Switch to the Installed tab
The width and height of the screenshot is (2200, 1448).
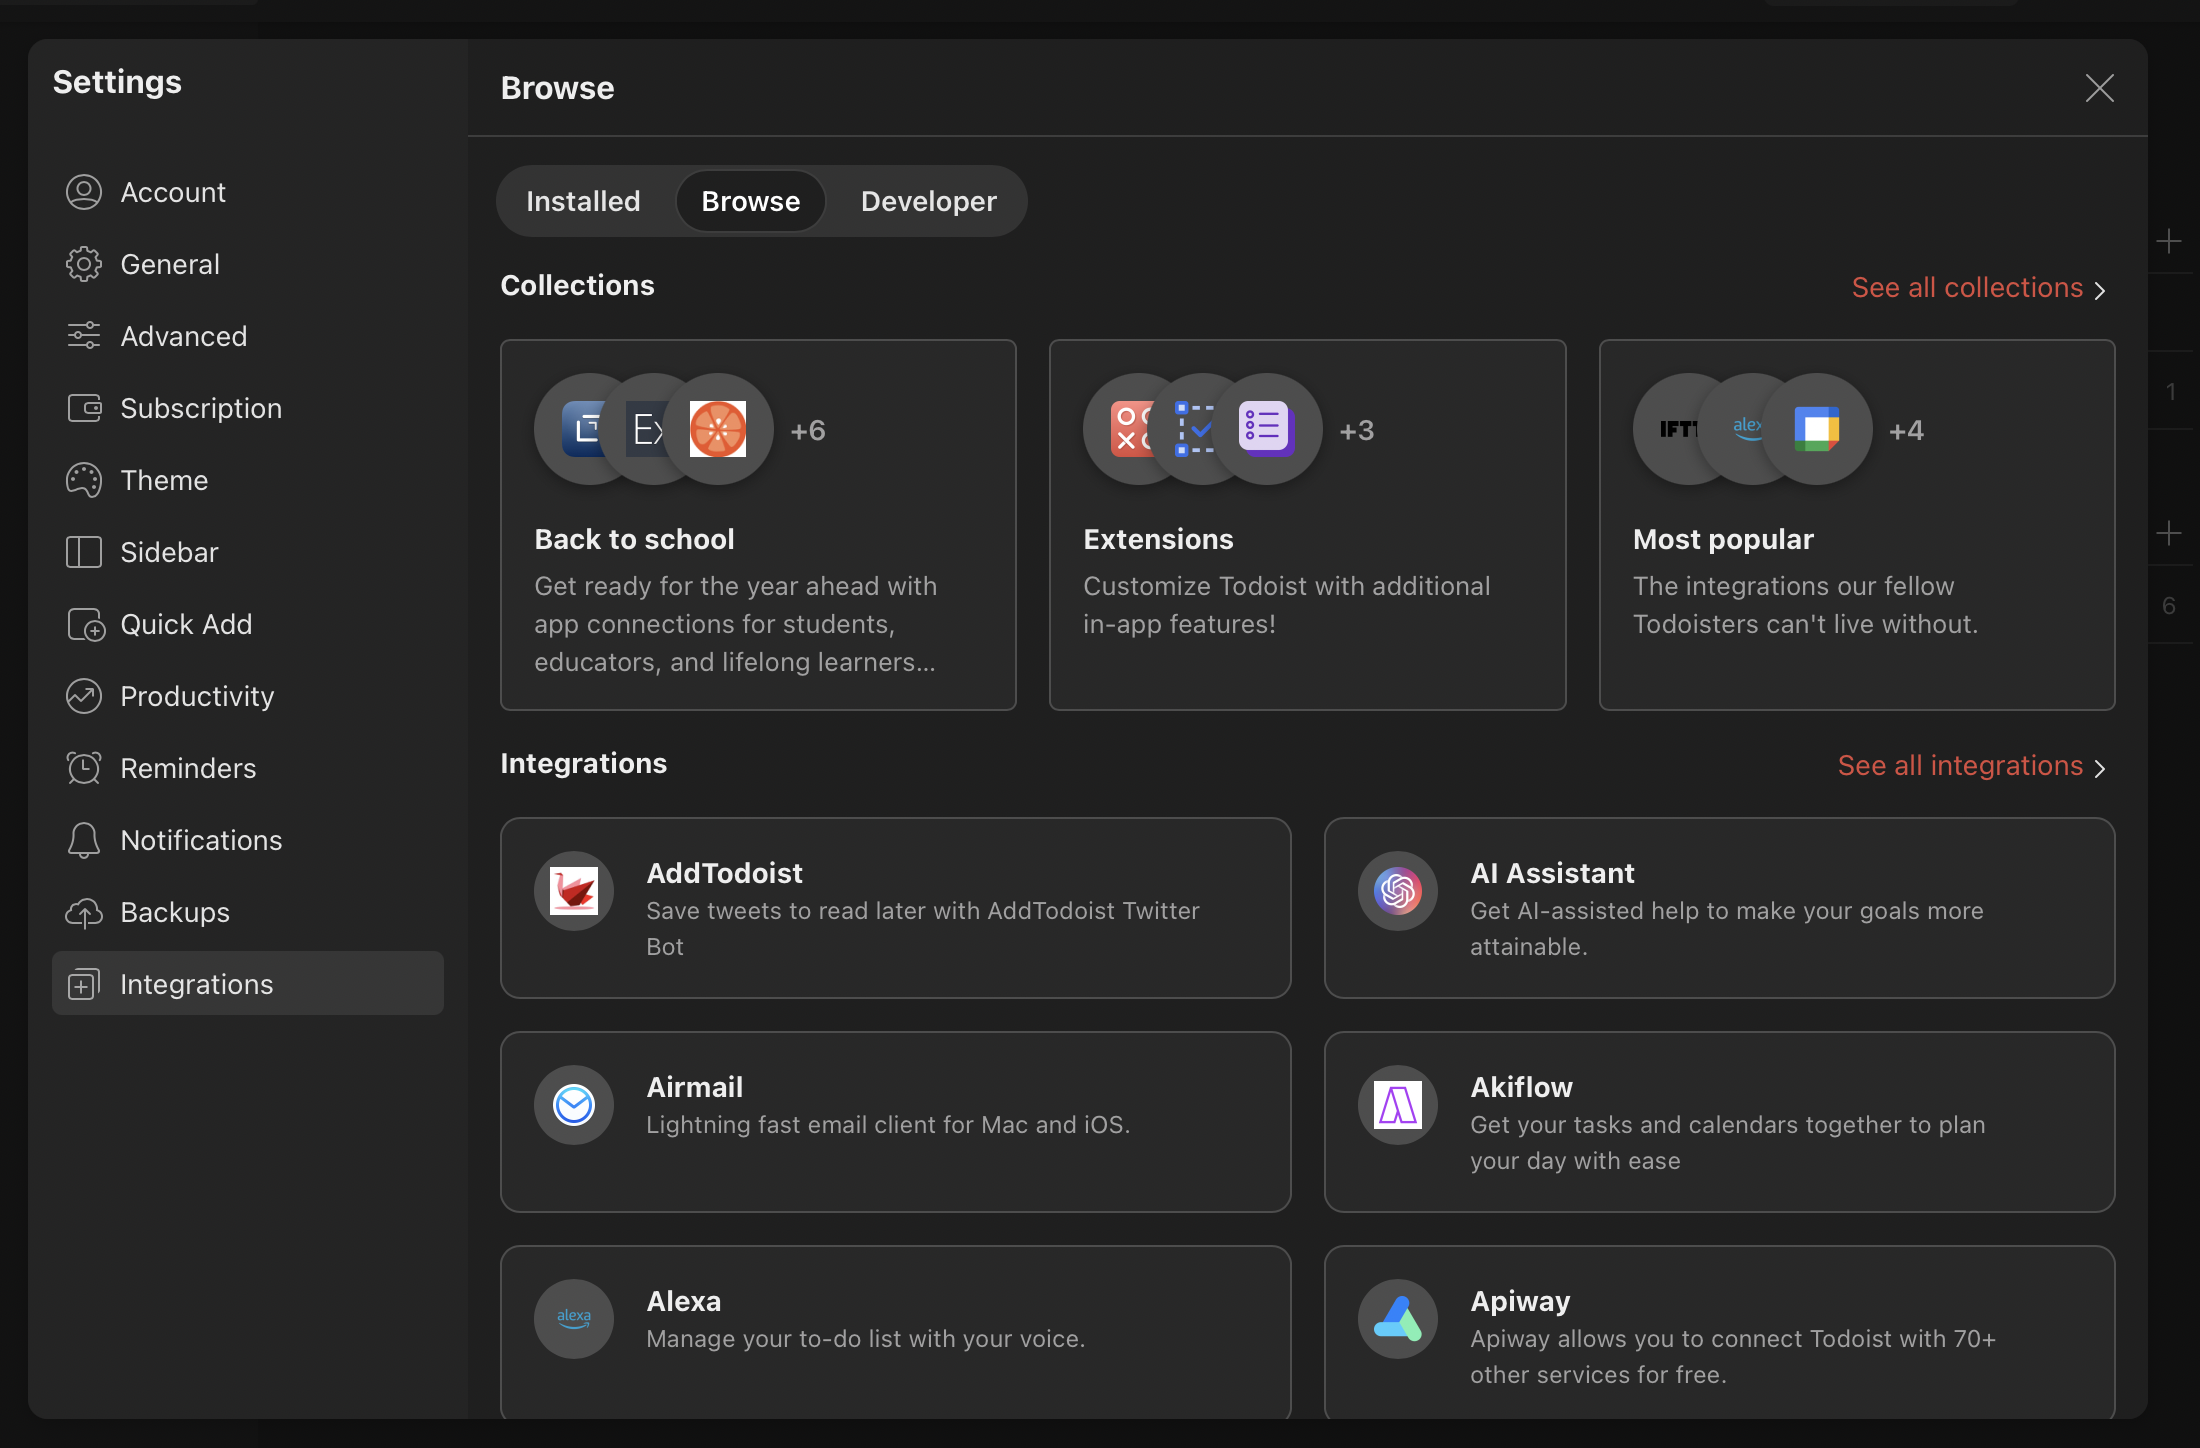click(x=583, y=201)
